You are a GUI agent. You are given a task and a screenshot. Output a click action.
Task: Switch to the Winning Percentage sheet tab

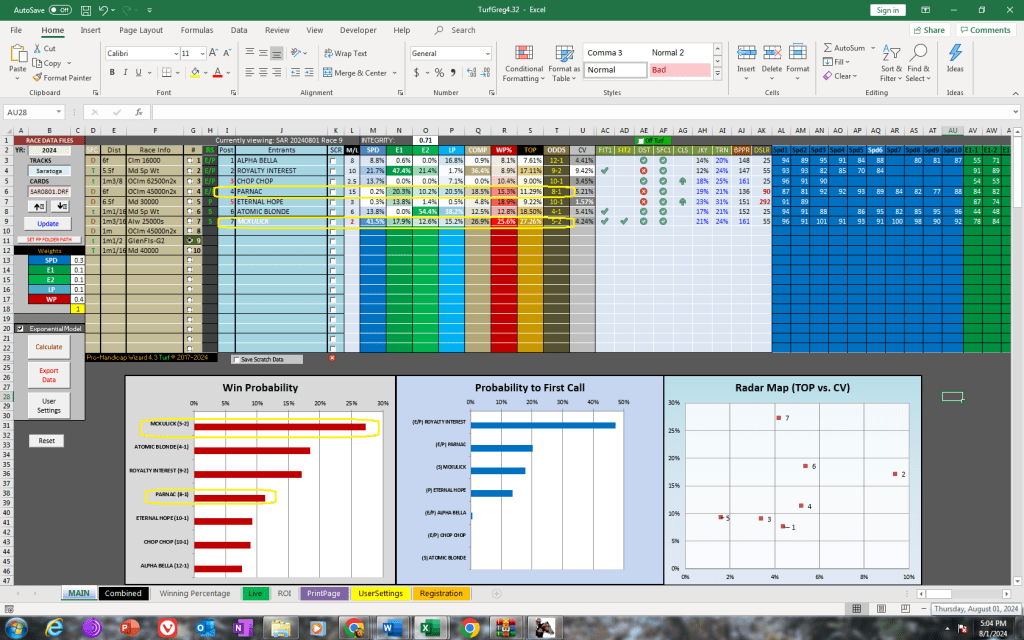194,593
